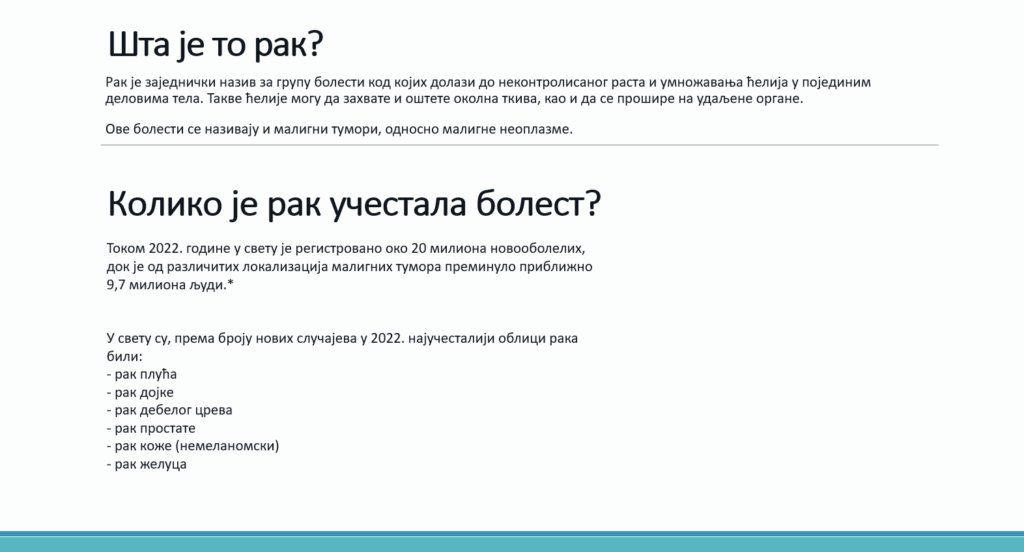Select the list item "рак плућа"
The width and height of the screenshot is (1024, 552).
coord(146,374)
